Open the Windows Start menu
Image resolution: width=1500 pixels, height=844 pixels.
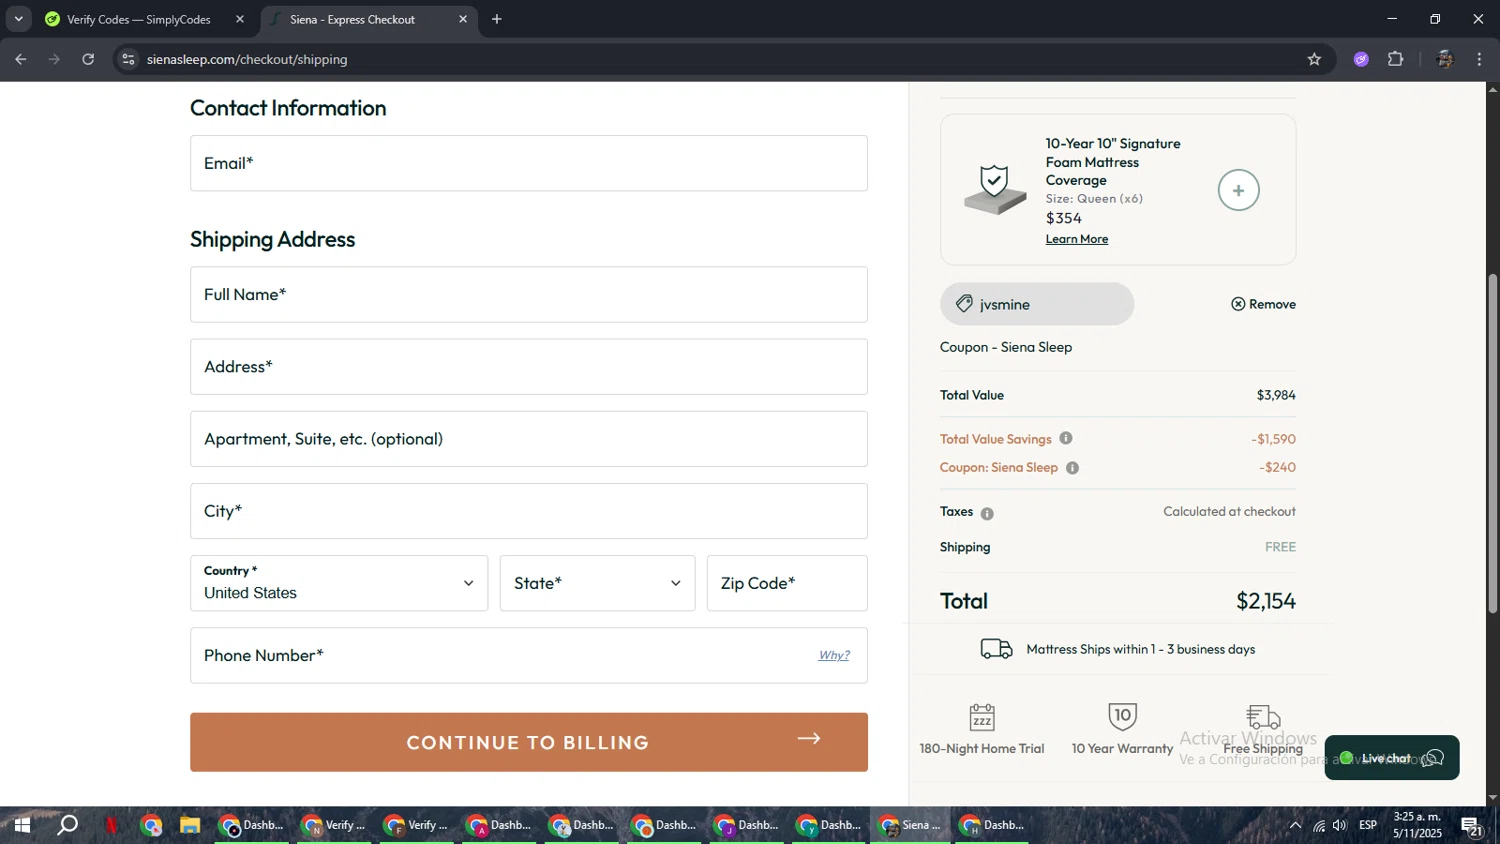(x=21, y=825)
